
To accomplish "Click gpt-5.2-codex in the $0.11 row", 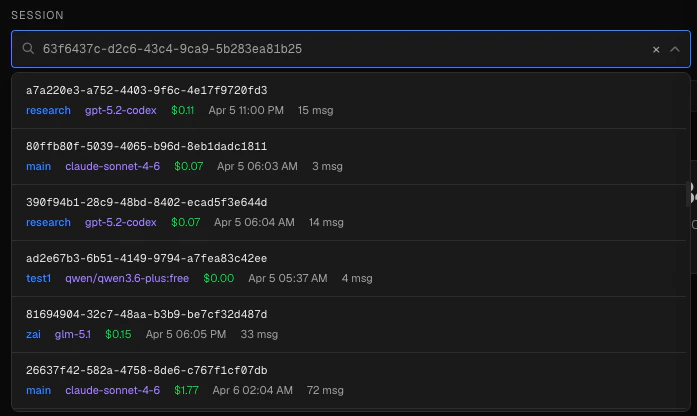I will click(120, 110).
